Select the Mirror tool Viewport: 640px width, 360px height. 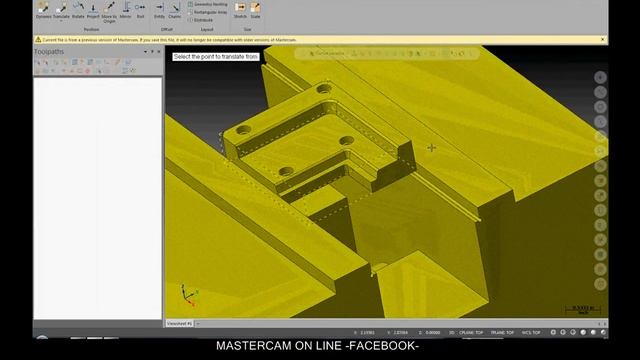[126, 10]
